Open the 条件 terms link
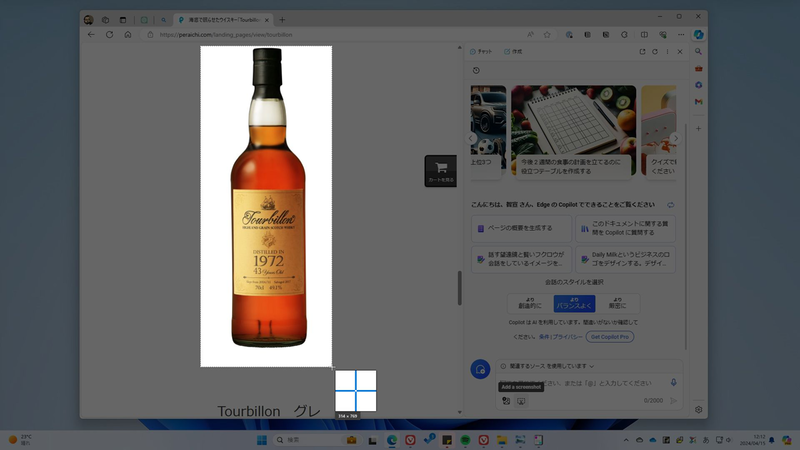 pyautogui.click(x=544, y=337)
